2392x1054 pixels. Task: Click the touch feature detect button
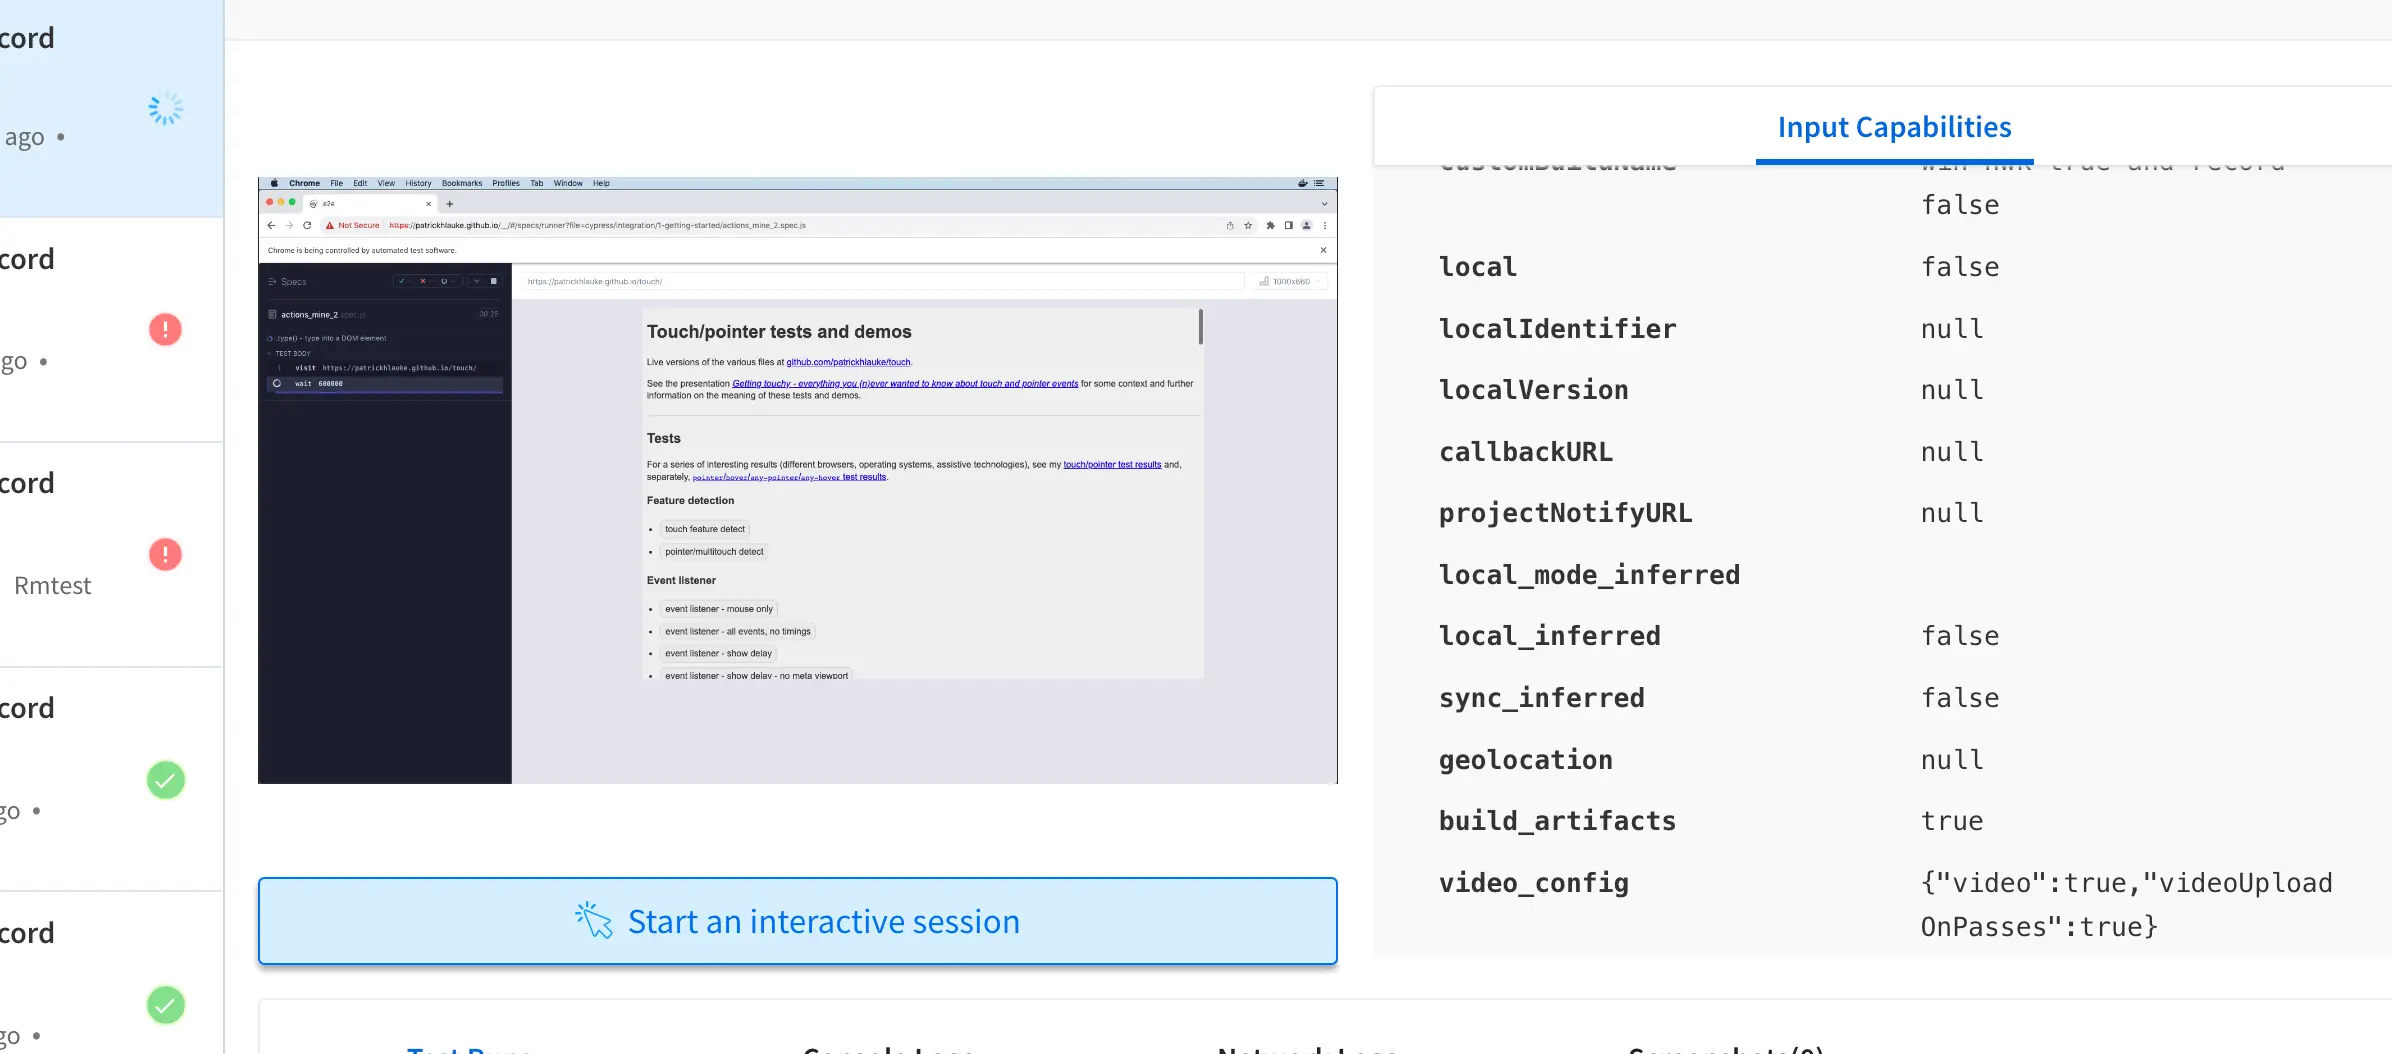704,529
